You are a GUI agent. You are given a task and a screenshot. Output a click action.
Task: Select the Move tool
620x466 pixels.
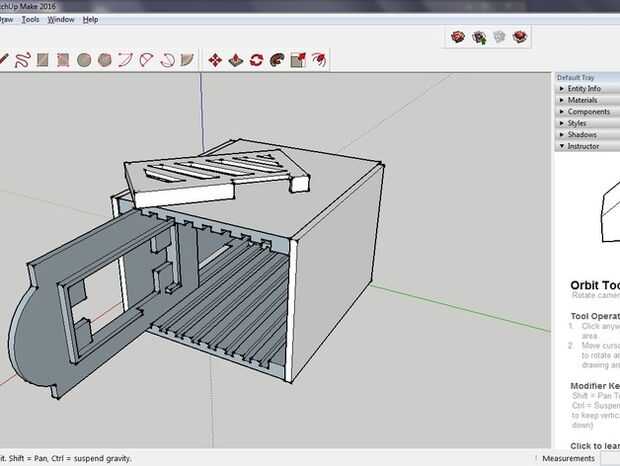point(215,60)
